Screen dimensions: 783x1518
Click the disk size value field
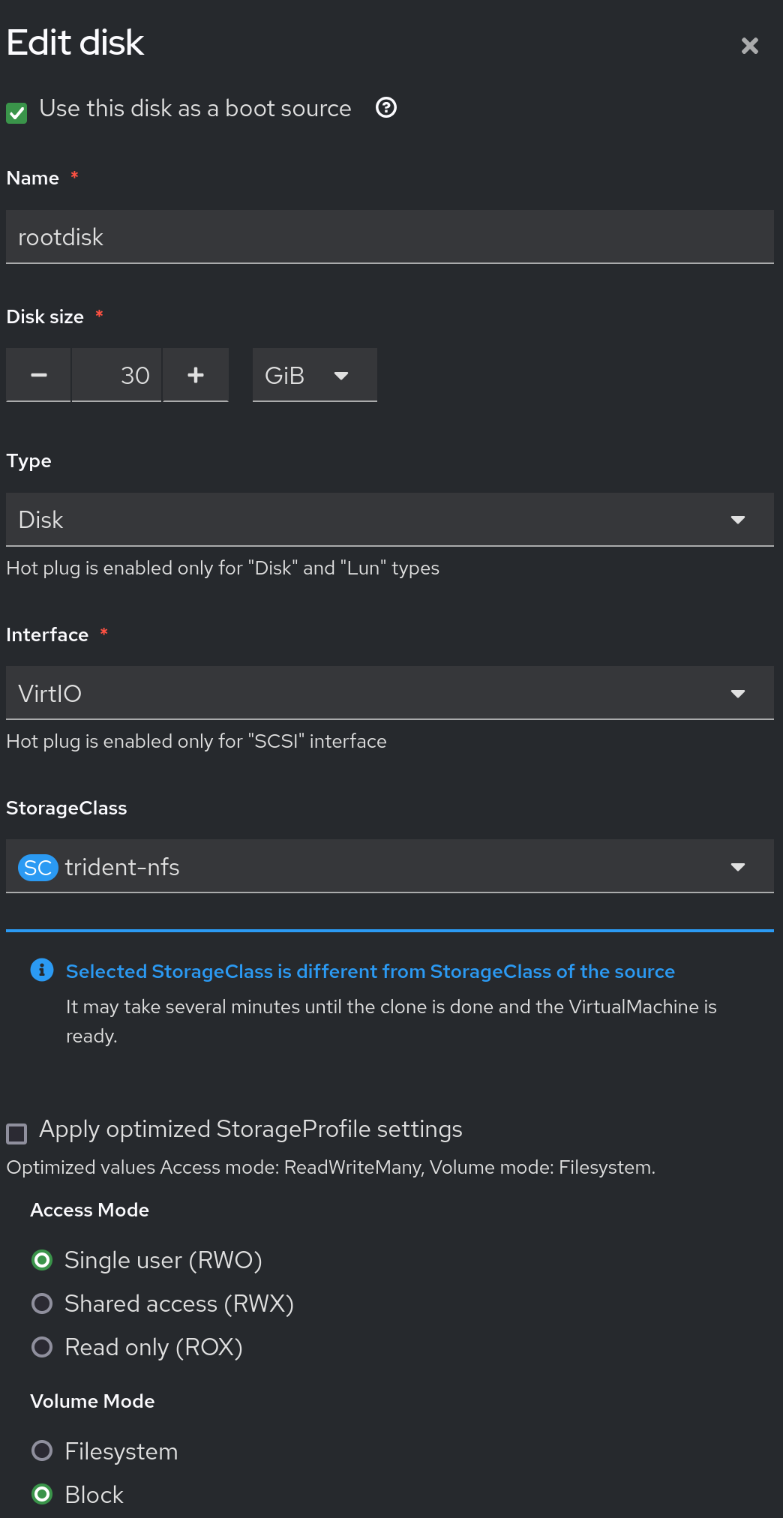tap(117, 375)
